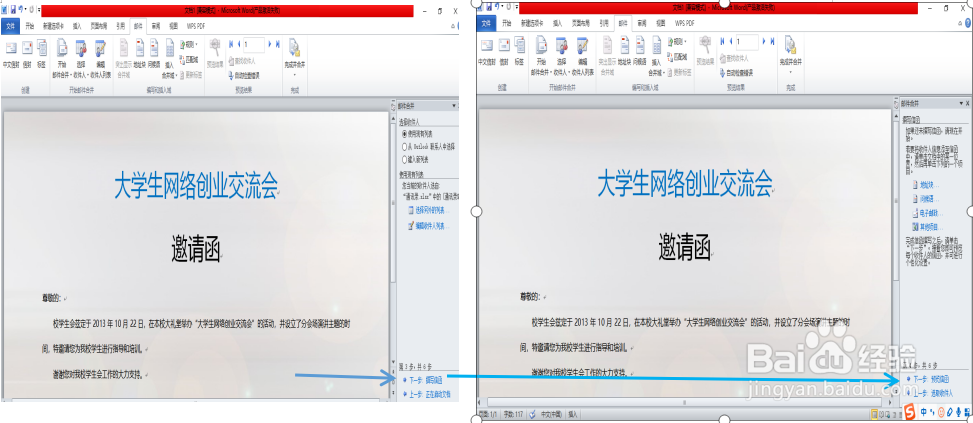This screenshot has width=973, height=423.
Task: Go to last record in left window
Action: tap(277, 43)
